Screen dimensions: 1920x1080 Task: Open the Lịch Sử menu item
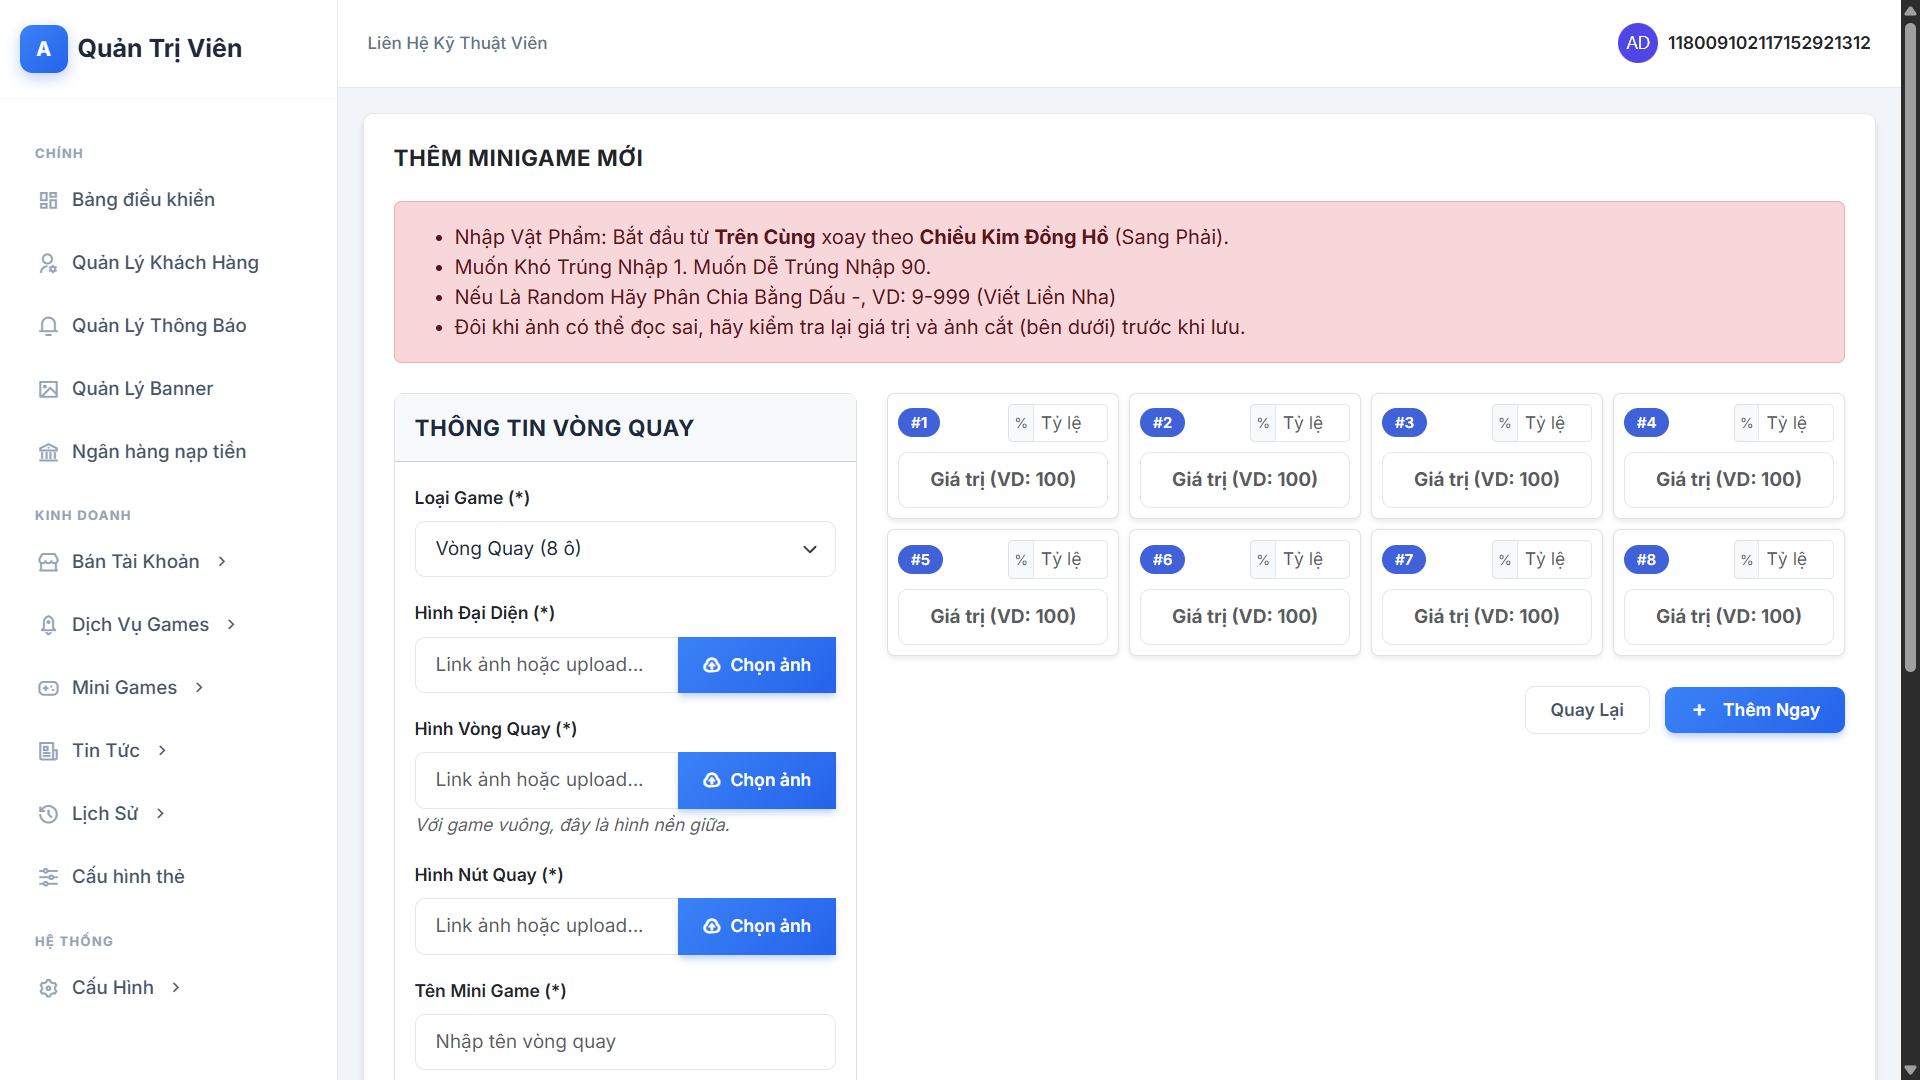(105, 814)
